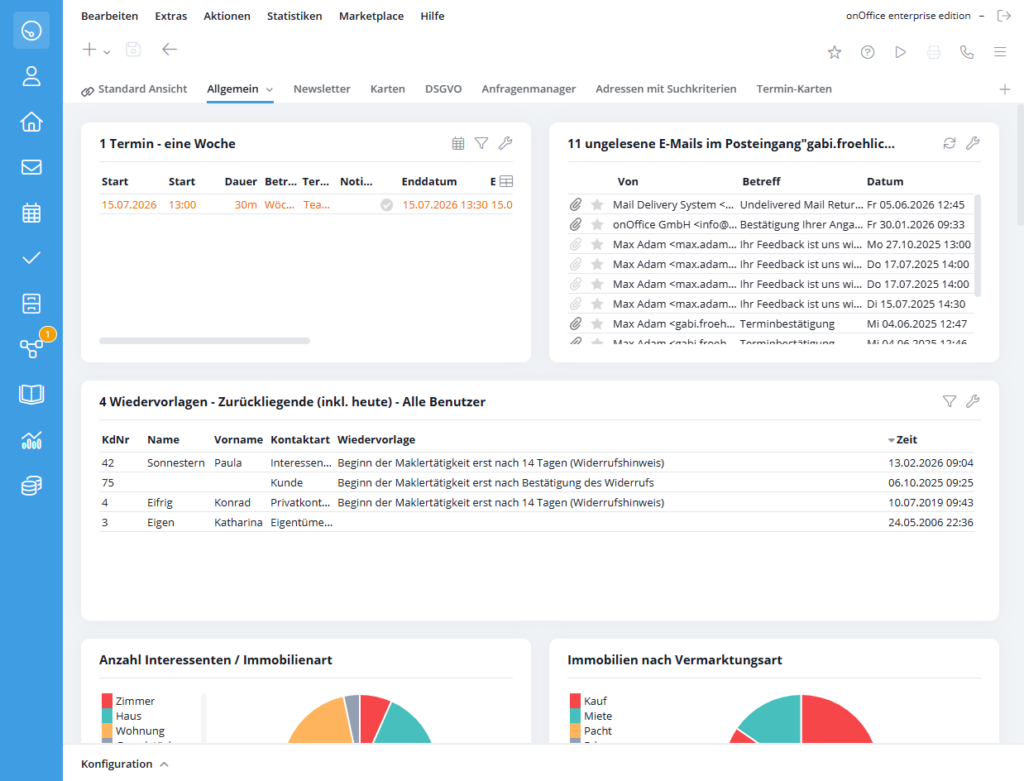Click the play triangle toolbar icon

click(x=901, y=52)
